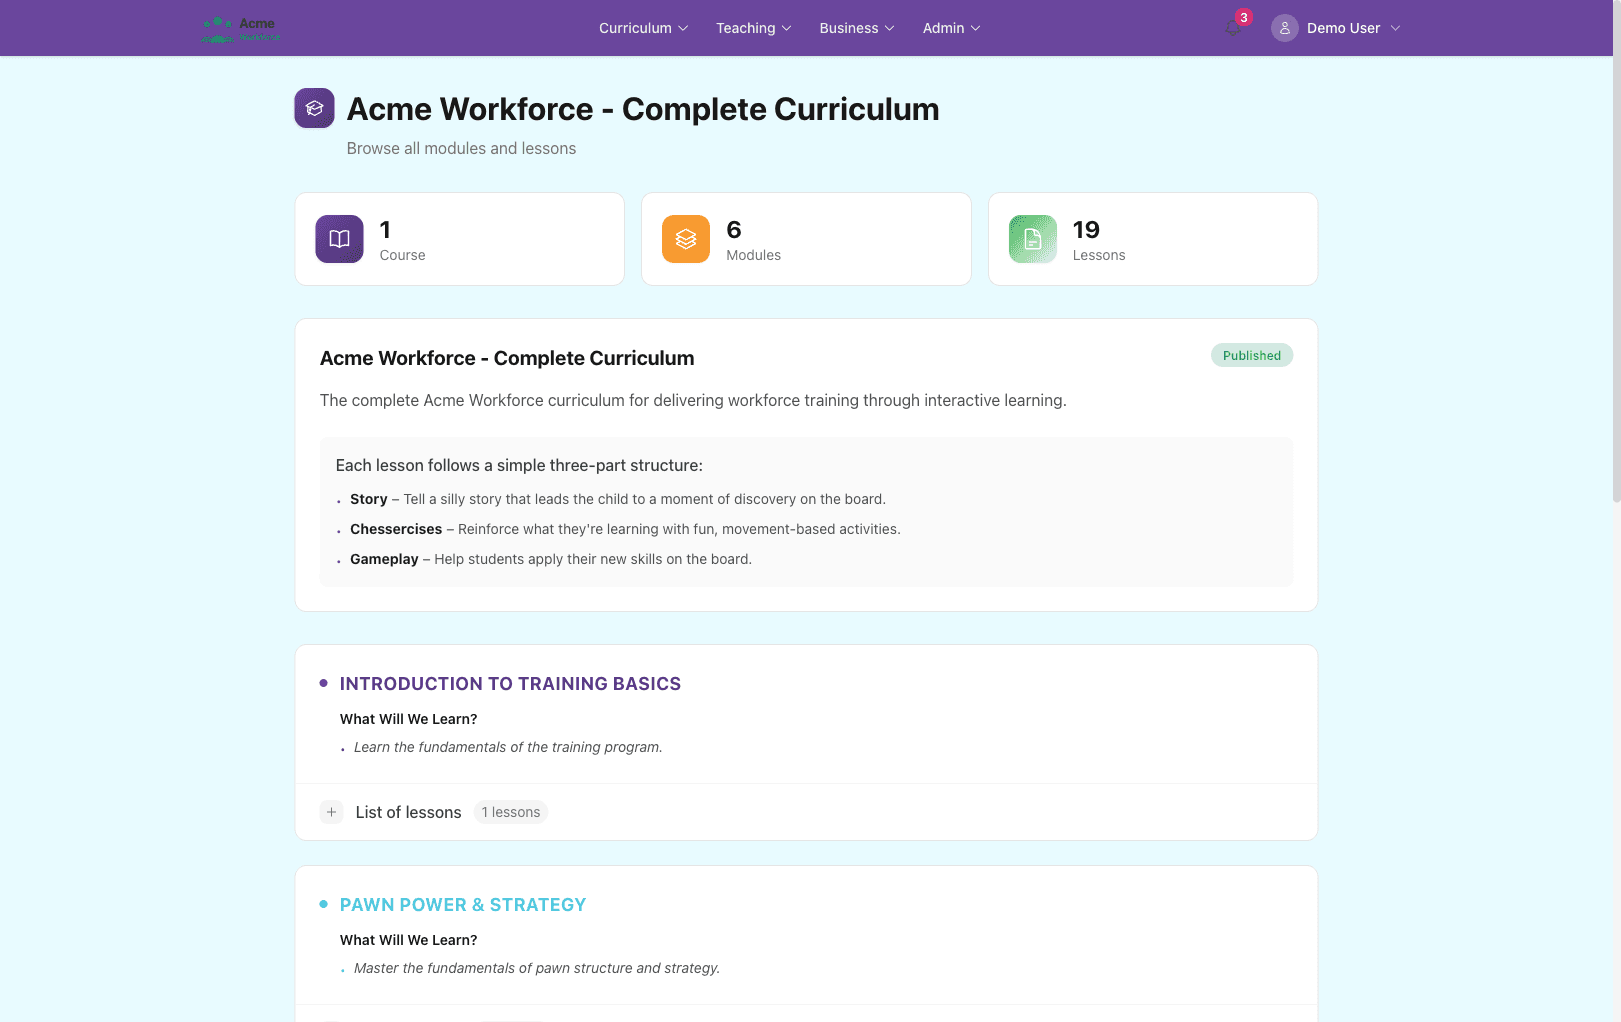
Task: Click the red notification badge showing 3
Action: [1243, 16]
